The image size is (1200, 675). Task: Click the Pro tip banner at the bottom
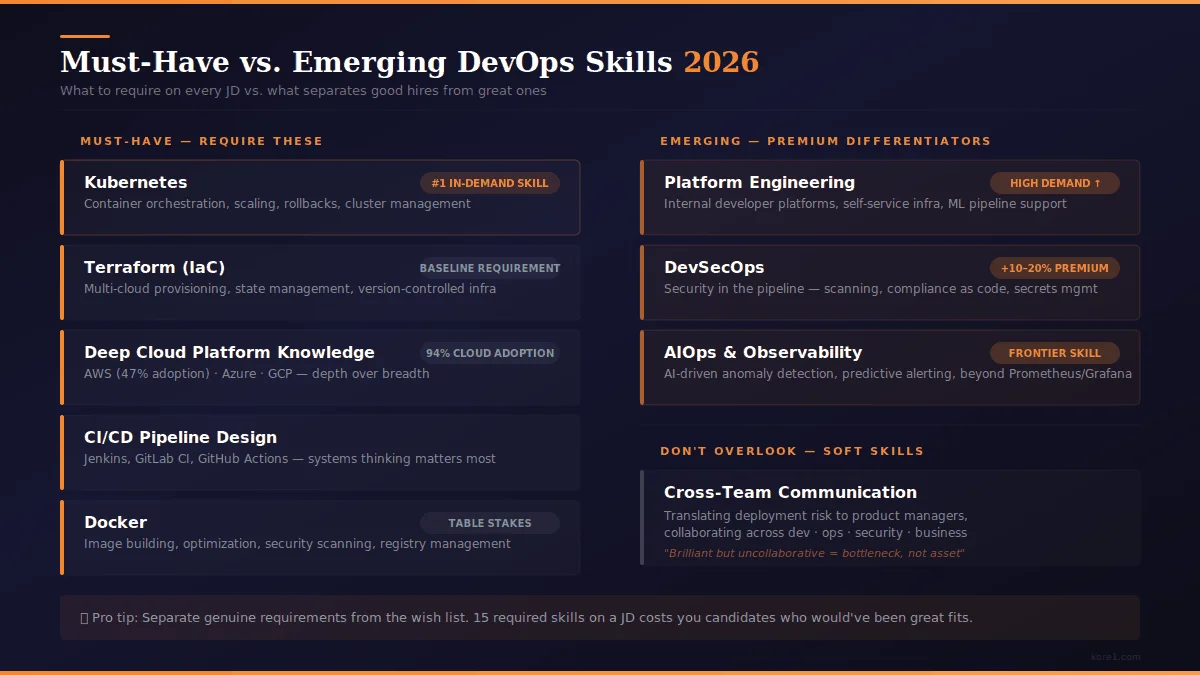point(600,617)
